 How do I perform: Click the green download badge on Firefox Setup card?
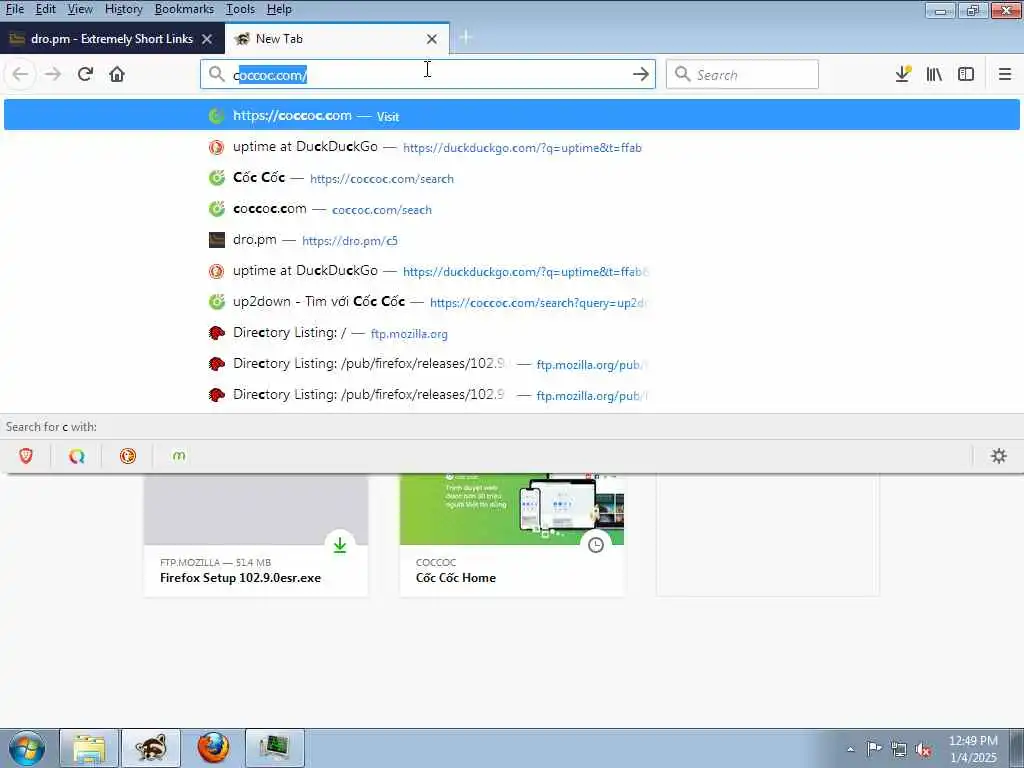coord(340,545)
